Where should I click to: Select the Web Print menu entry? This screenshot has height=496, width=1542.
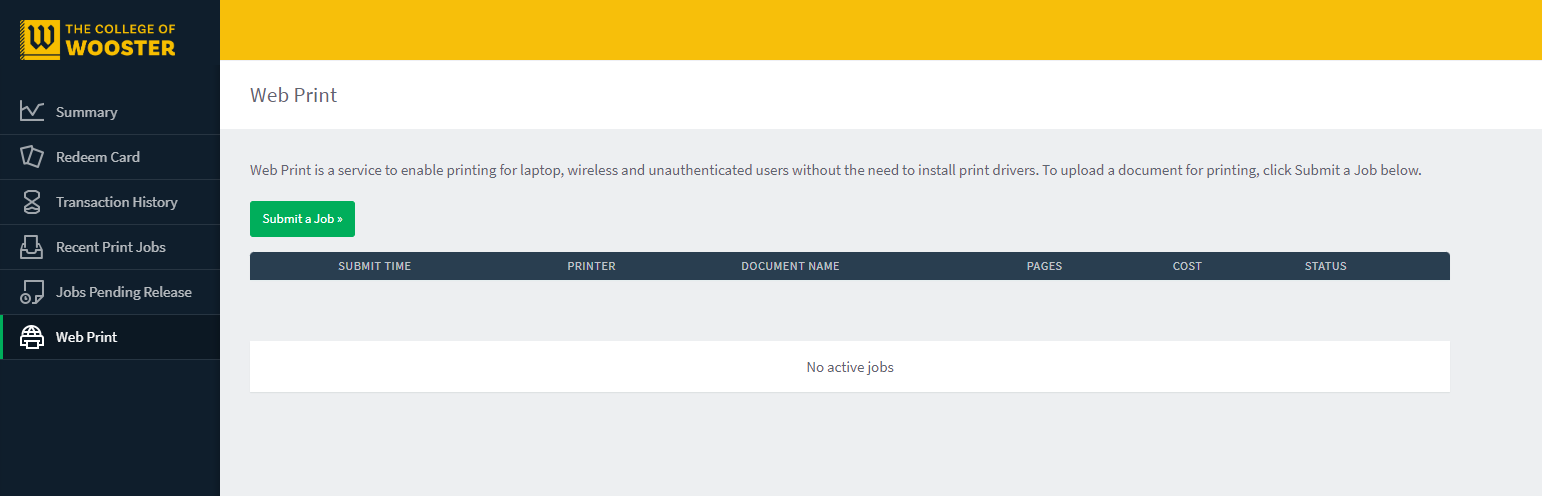coord(110,337)
